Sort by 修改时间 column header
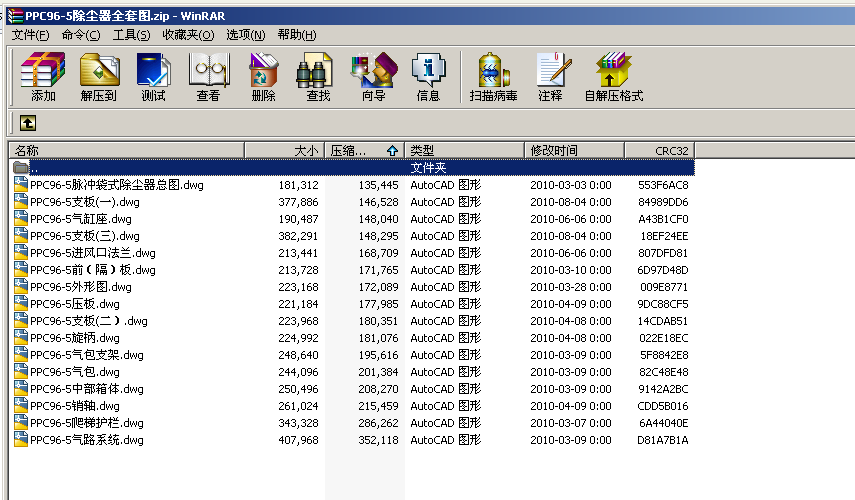The height and width of the screenshot is (500, 855). point(574,150)
